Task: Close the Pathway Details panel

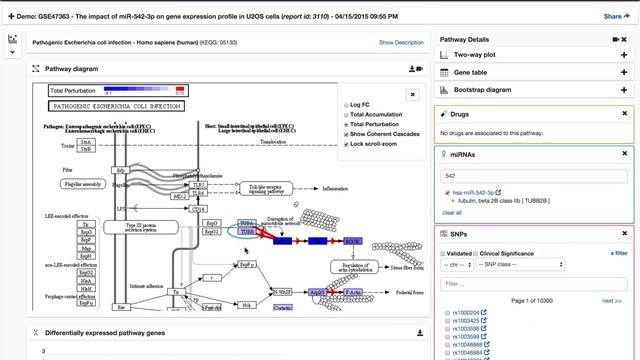Action: coord(624,40)
